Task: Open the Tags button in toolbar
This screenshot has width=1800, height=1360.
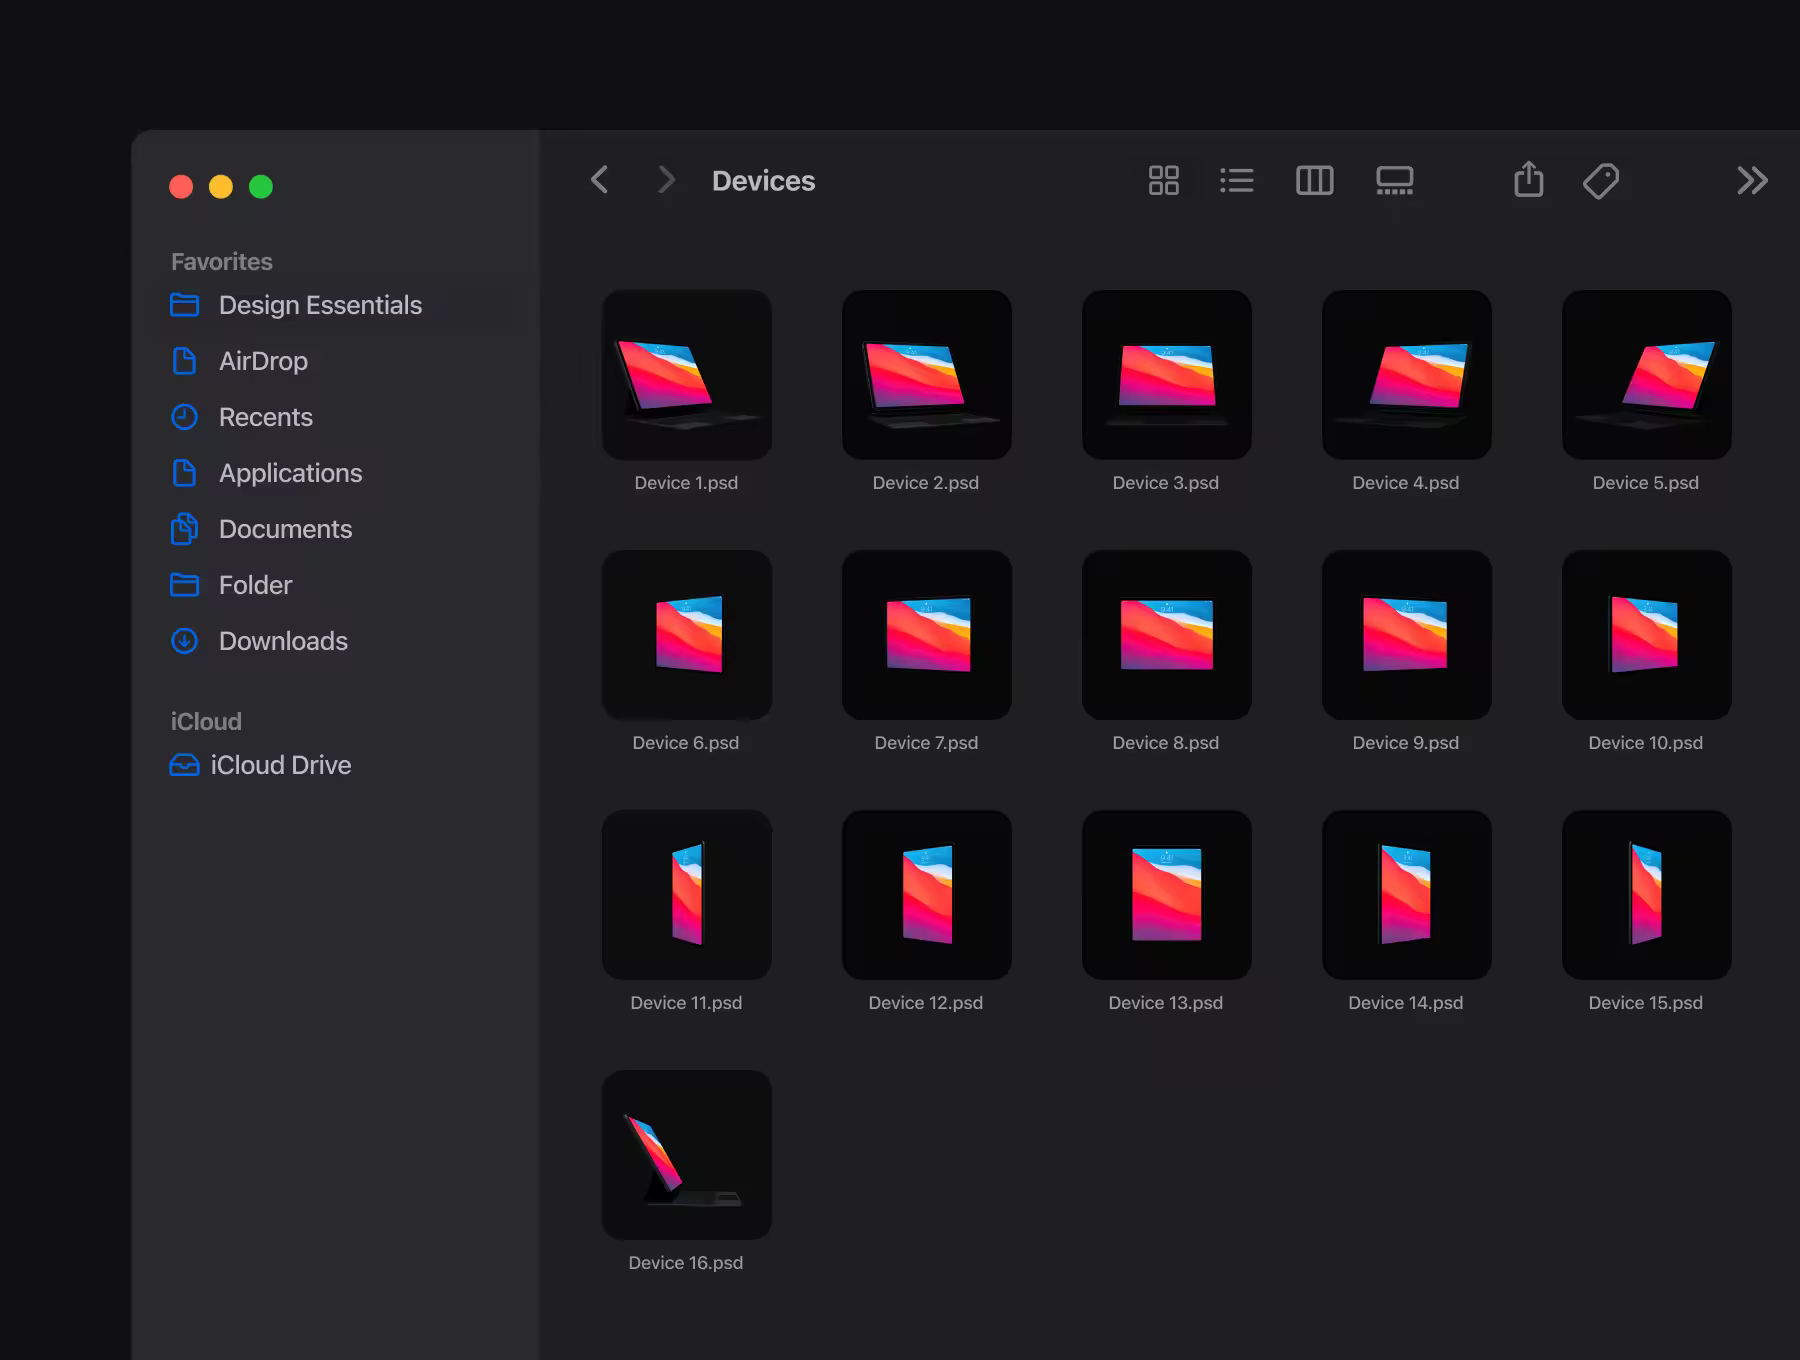Action: coord(1601,181)
